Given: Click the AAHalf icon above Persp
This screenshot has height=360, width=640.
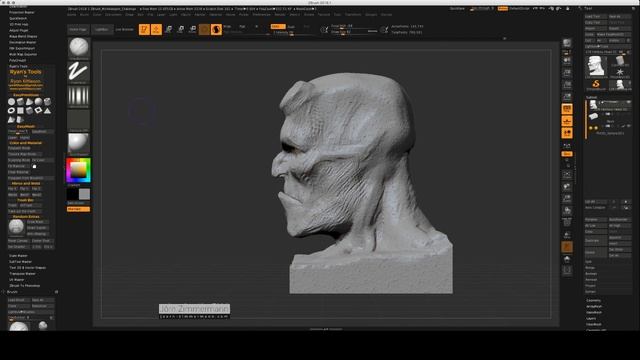Looking at the screenshot, I should click(567, 97).
